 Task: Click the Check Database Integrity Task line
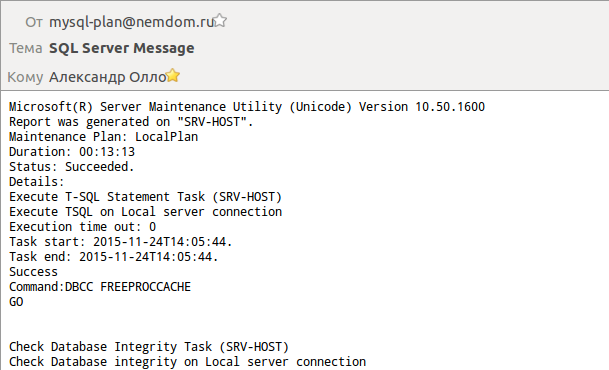pos(149,347)
